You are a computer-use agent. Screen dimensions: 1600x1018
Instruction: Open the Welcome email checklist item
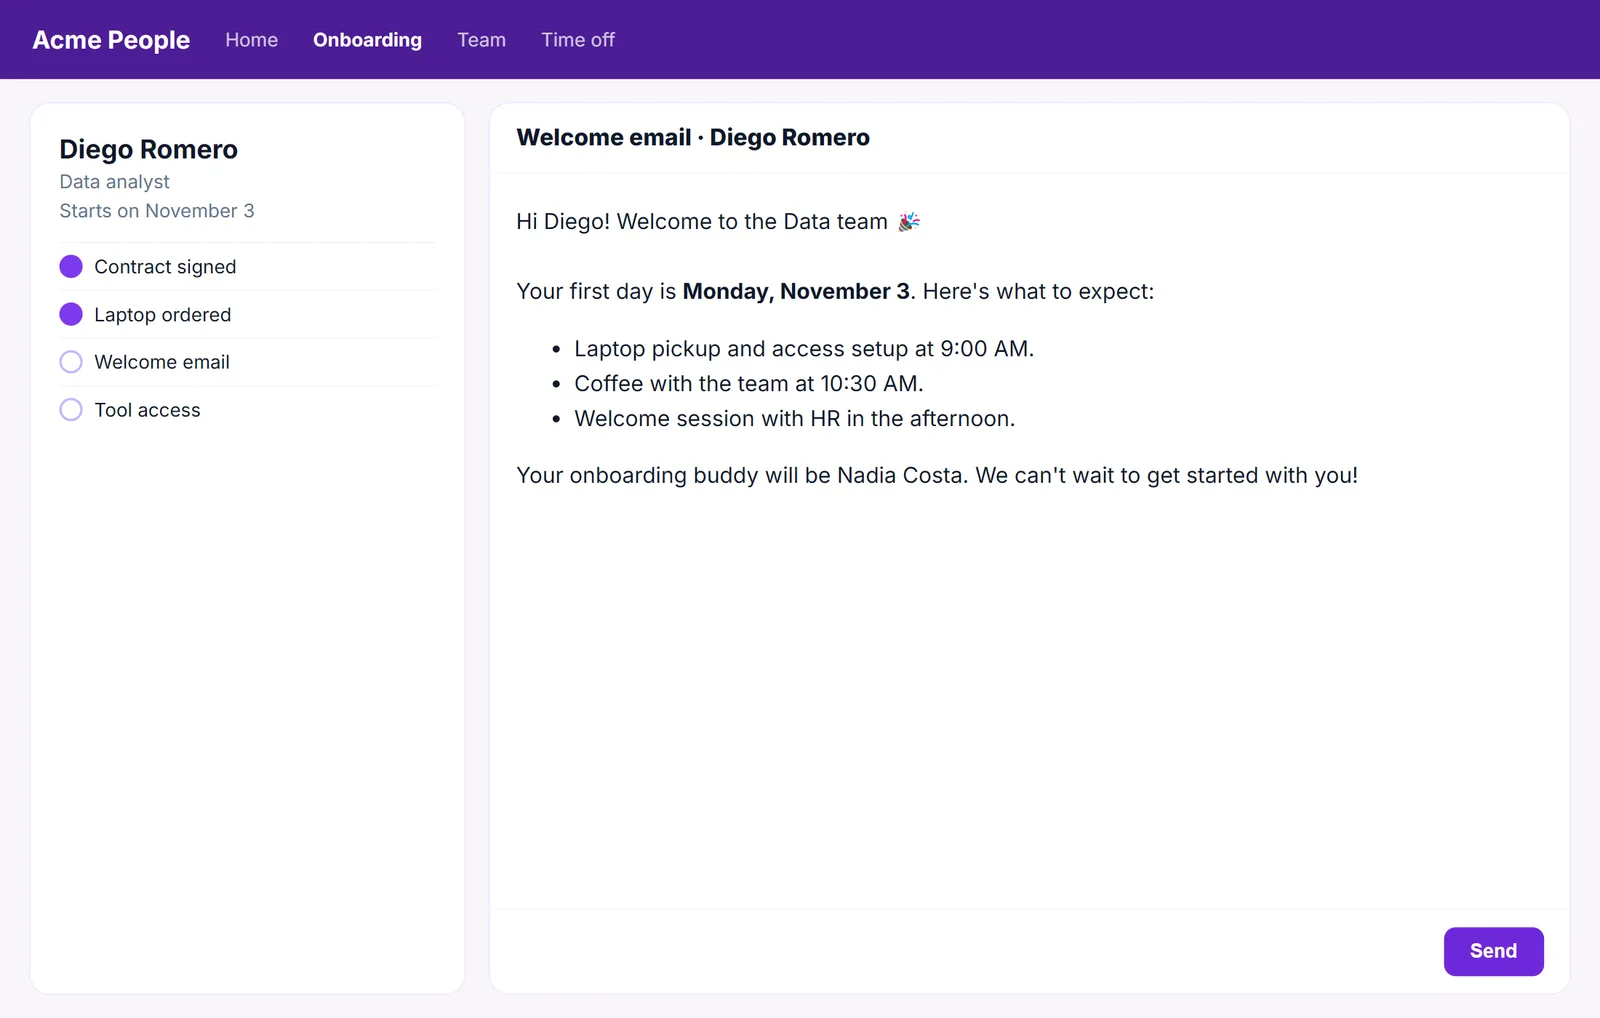point(162,362)
